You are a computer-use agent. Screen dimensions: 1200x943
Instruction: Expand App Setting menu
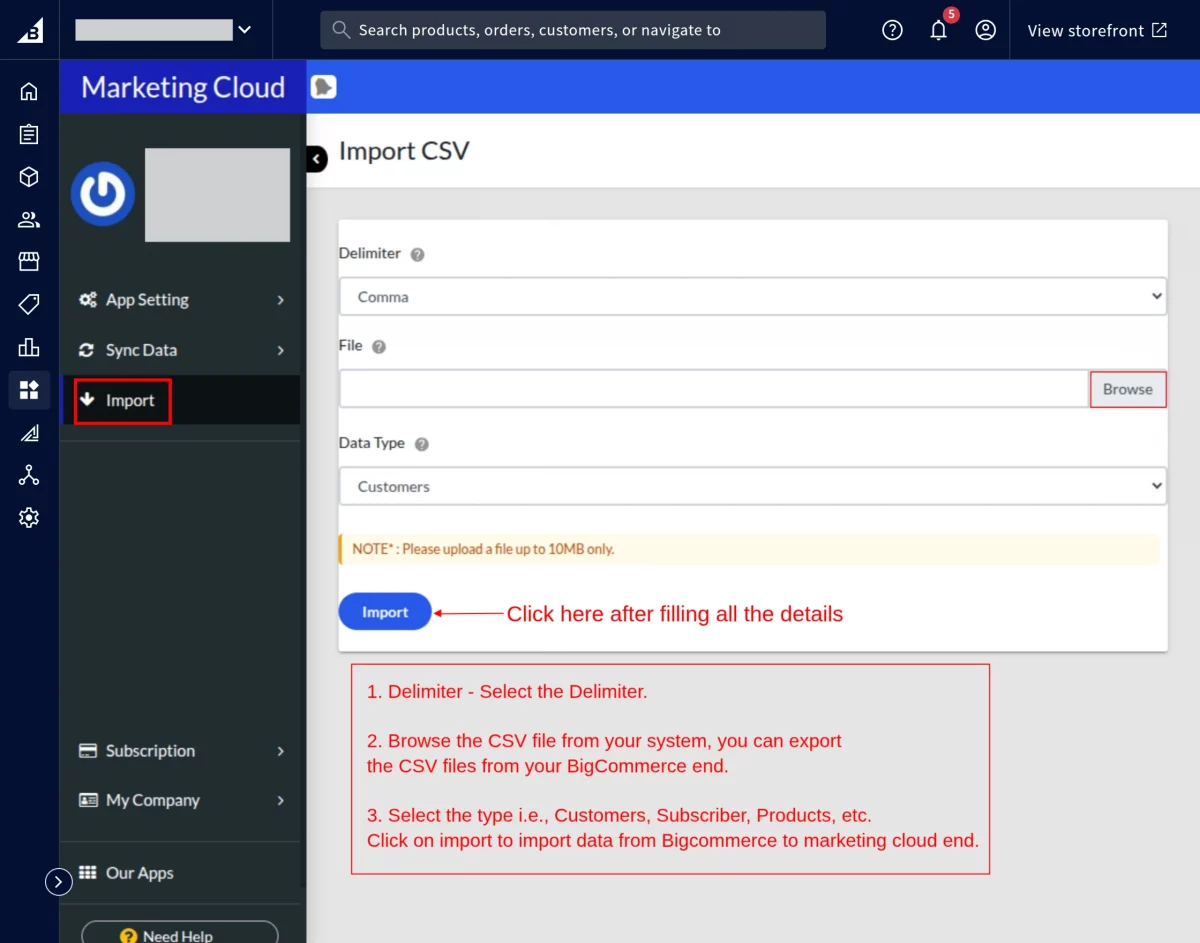coord(182,300)
